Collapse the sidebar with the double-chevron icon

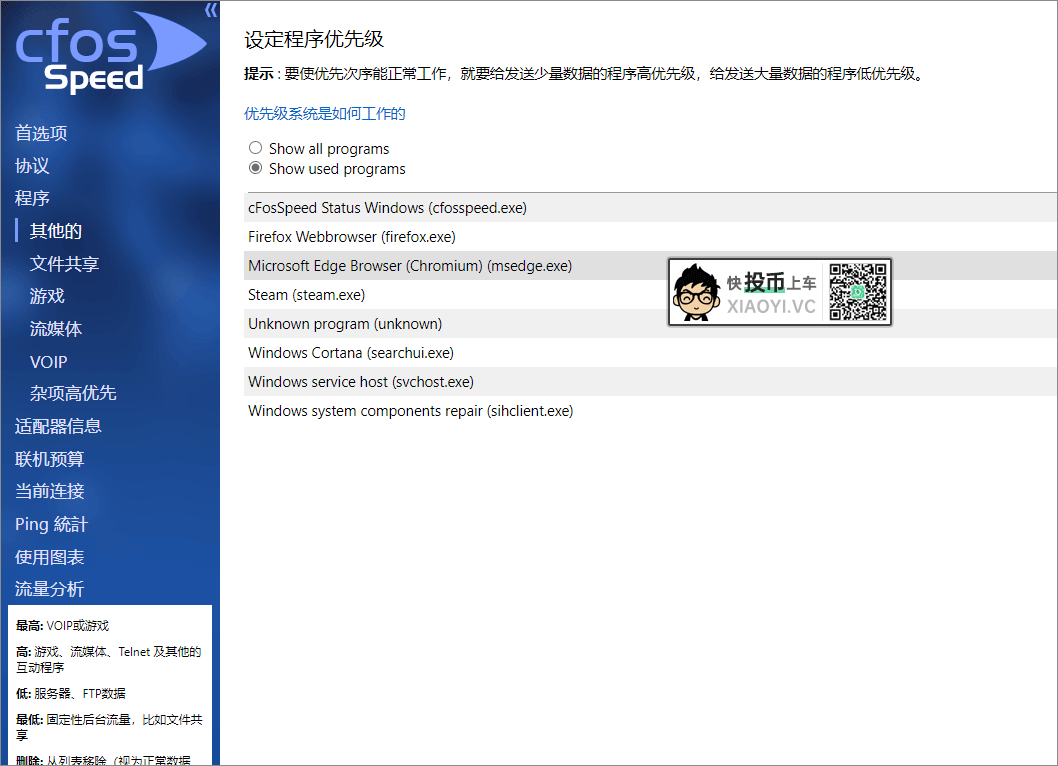(x=211, y=10)
